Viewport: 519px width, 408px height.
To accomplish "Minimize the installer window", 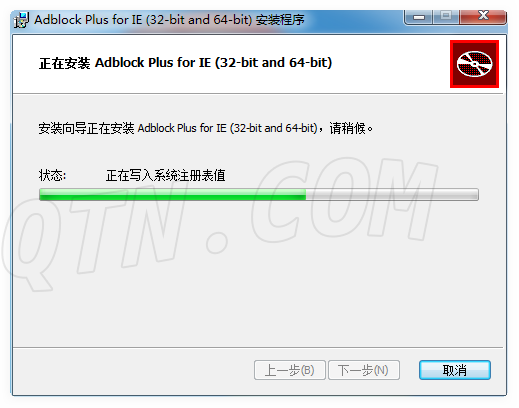I will tap(419, 17).
